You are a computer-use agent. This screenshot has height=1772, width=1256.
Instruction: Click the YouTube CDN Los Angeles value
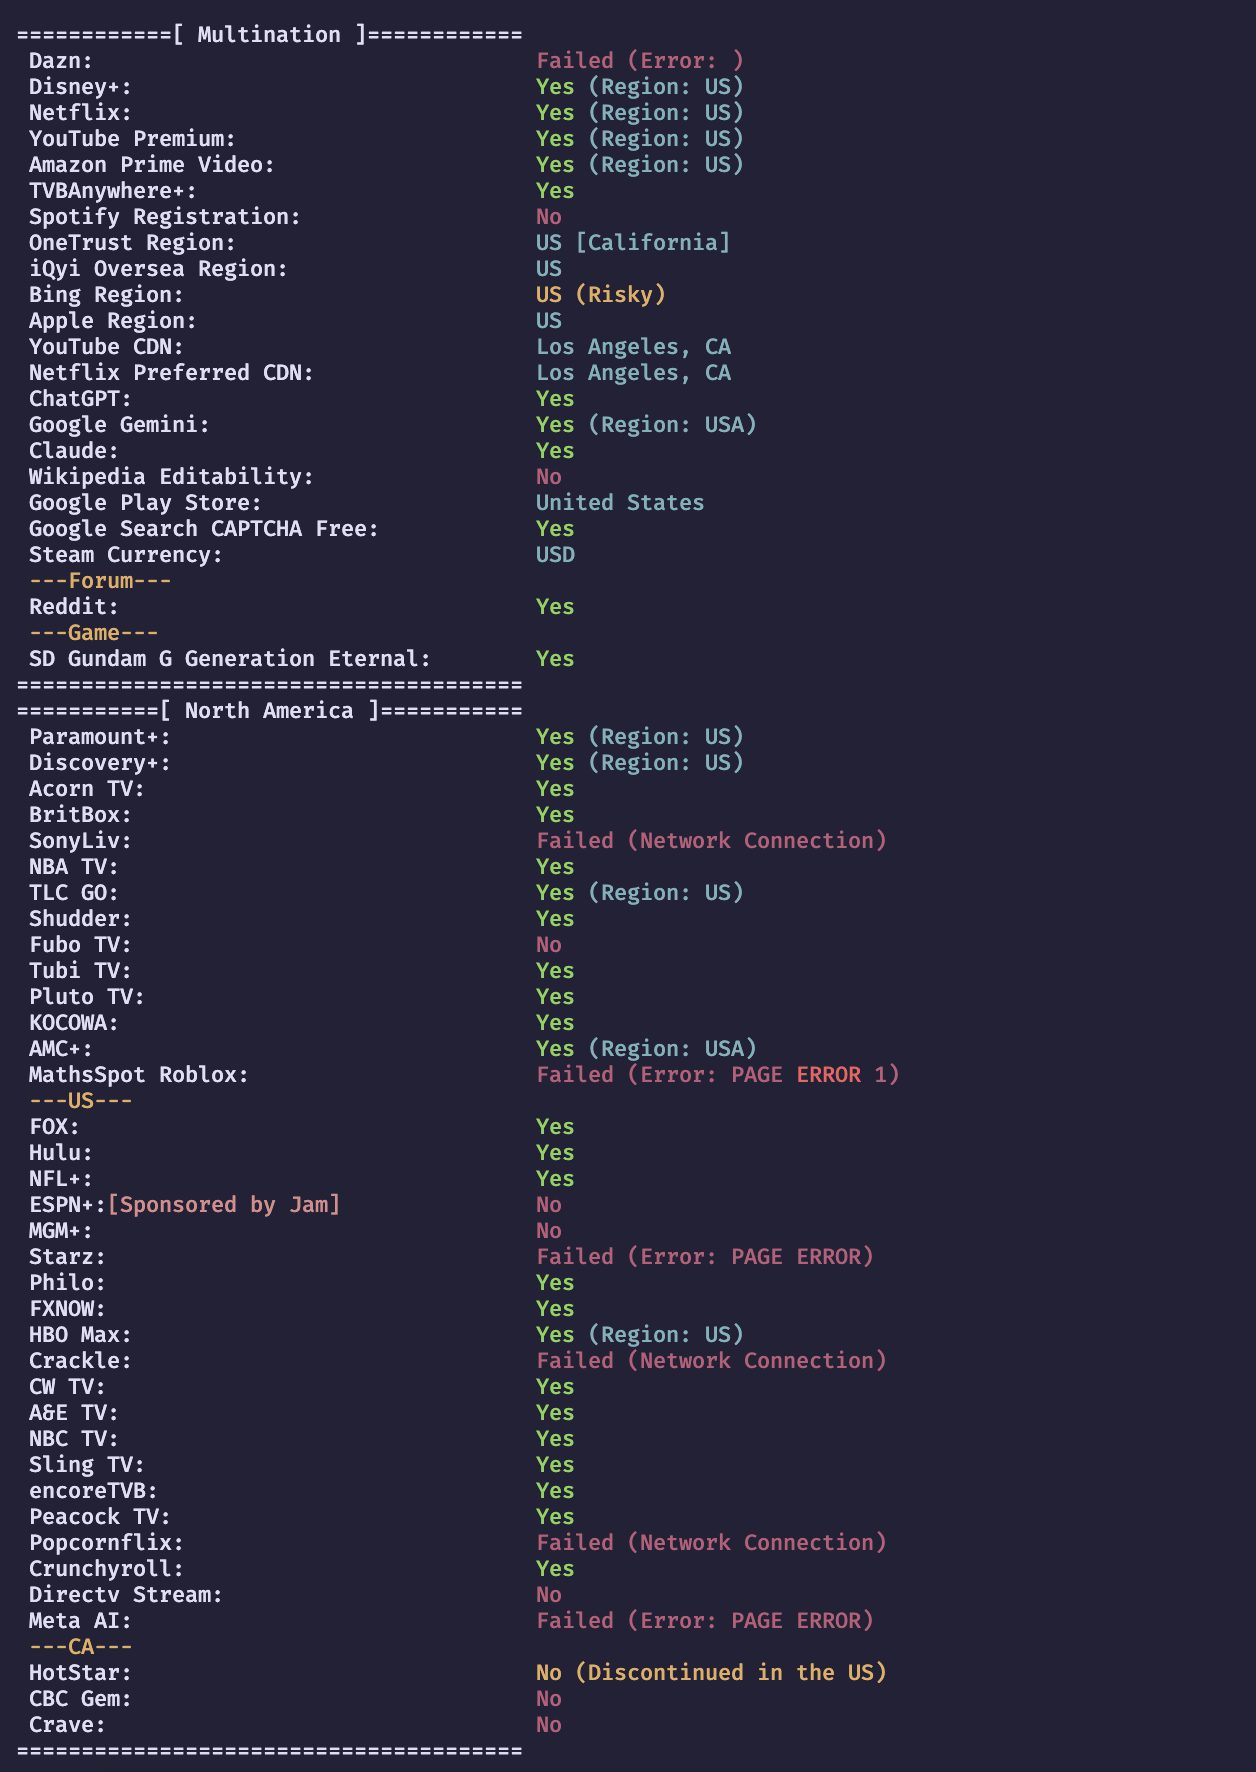(x=633, y=347)
